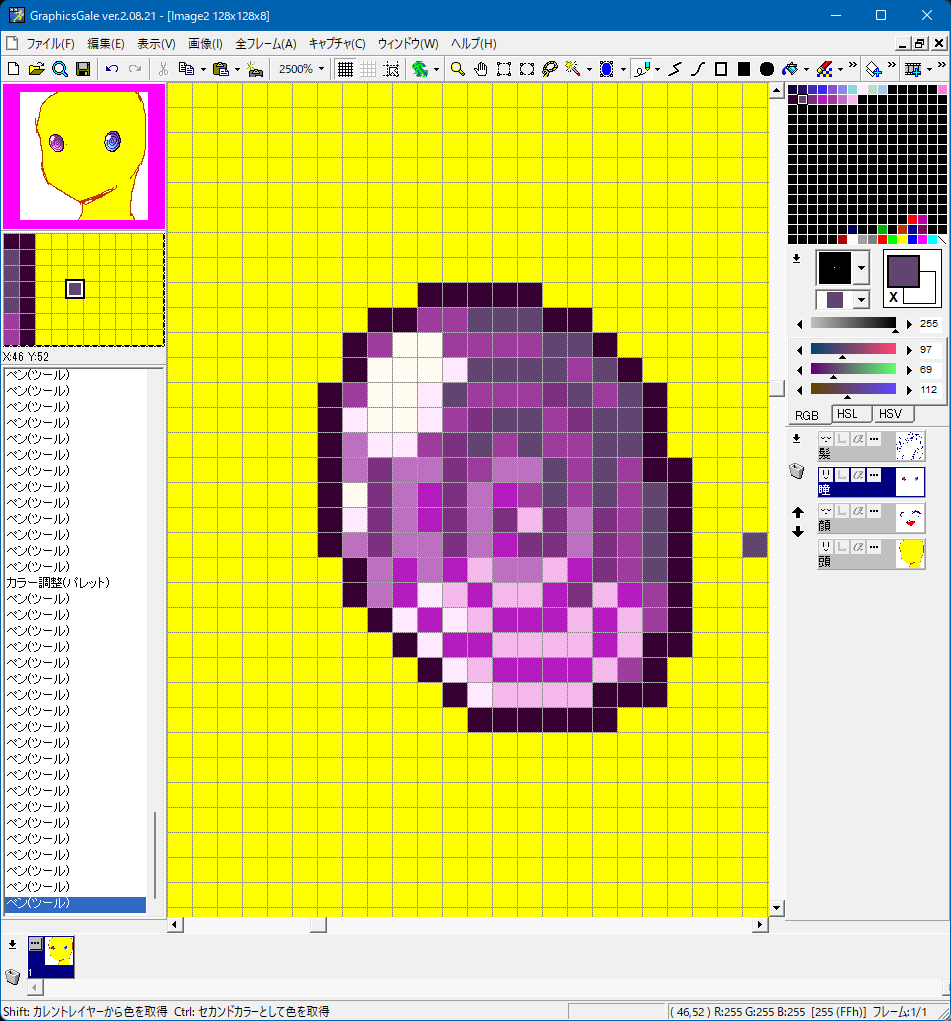
Task: Select the Pen freehand tool
Action: coord(642,69)
